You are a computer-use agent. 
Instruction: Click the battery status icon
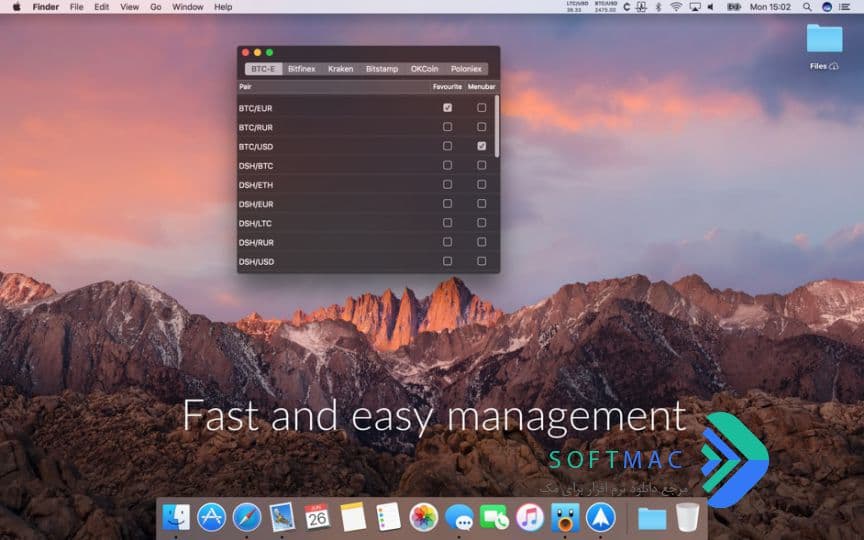click(733, 7)
